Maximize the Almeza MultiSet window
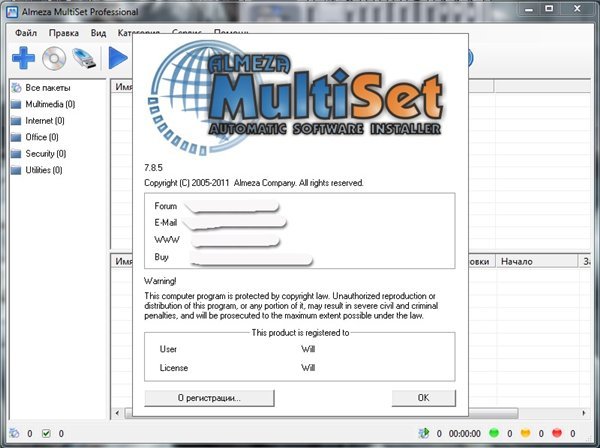600x448 pixels. (x=549, y=9)
